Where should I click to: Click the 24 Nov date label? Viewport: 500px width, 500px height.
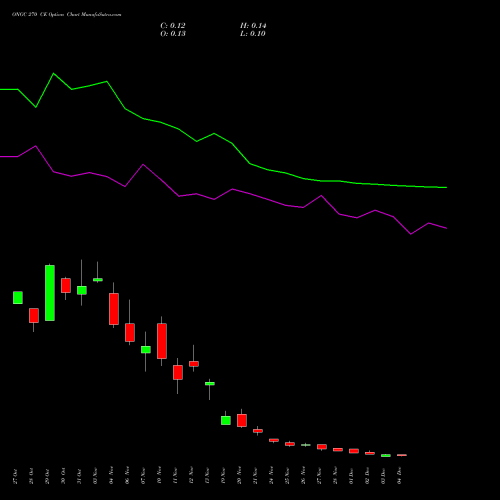coord(271,476)
